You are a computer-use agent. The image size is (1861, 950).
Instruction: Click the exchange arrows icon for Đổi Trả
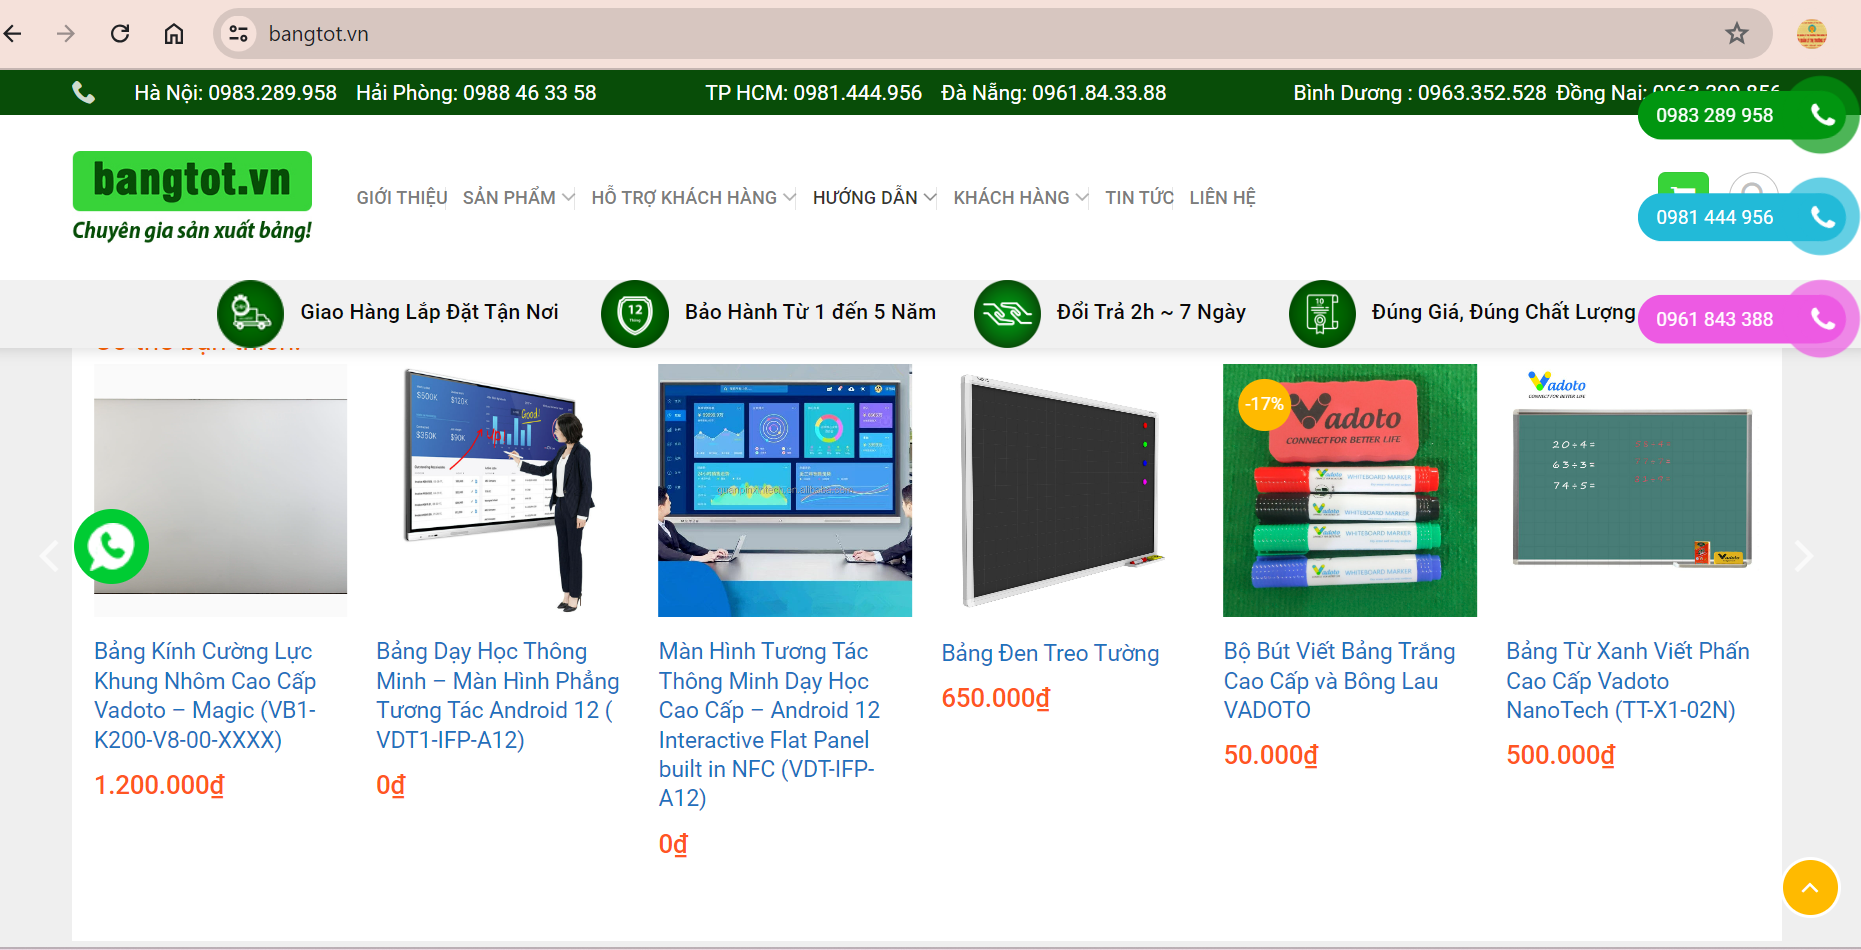pyautogui.click(x=1007, y=313)
